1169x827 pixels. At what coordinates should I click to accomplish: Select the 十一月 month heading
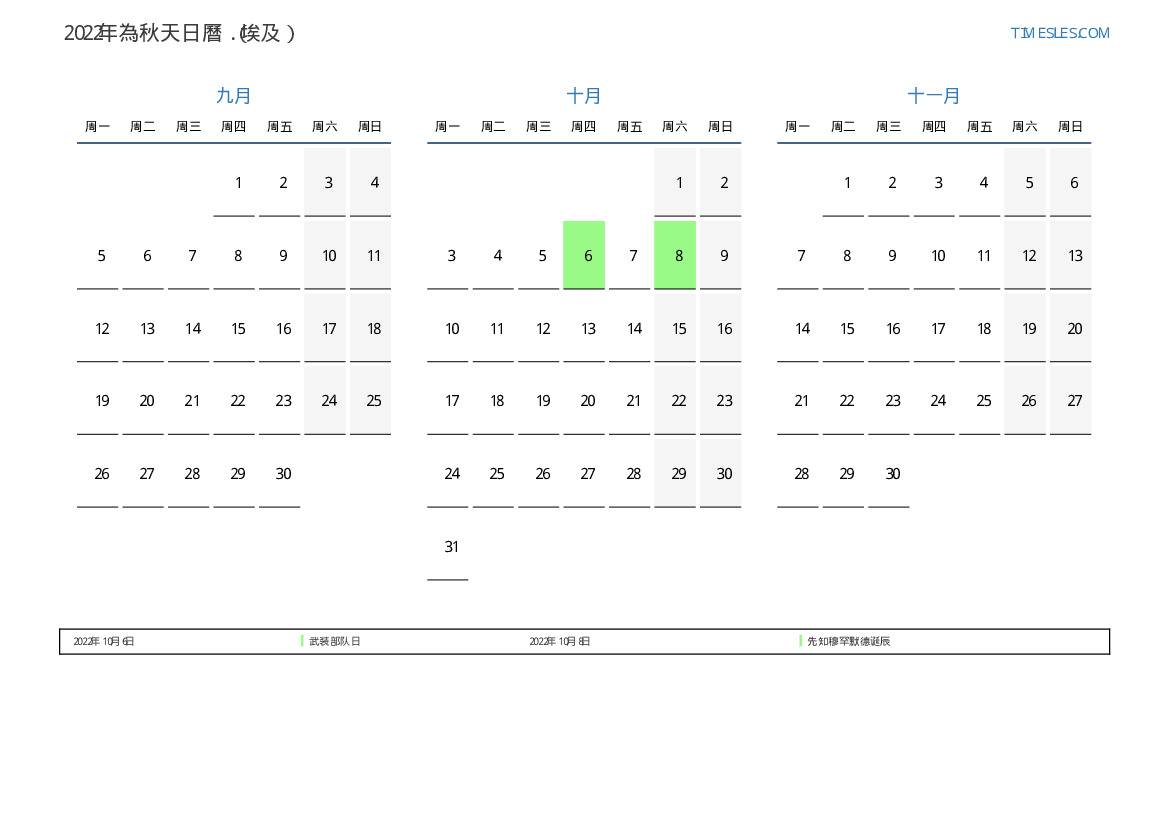click(x=934, y=96)
